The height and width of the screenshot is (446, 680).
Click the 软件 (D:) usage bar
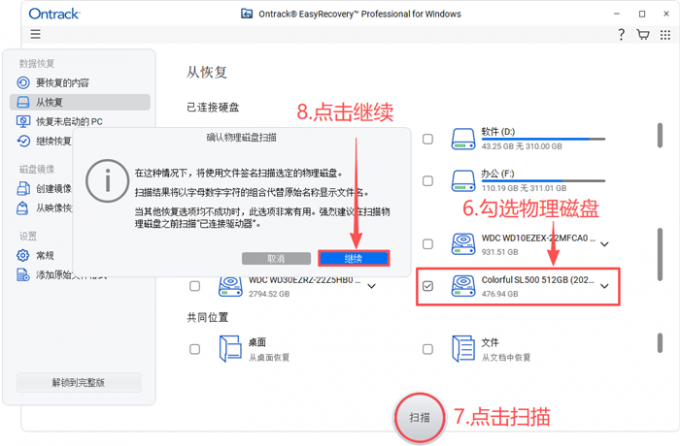tap(543, 139)
